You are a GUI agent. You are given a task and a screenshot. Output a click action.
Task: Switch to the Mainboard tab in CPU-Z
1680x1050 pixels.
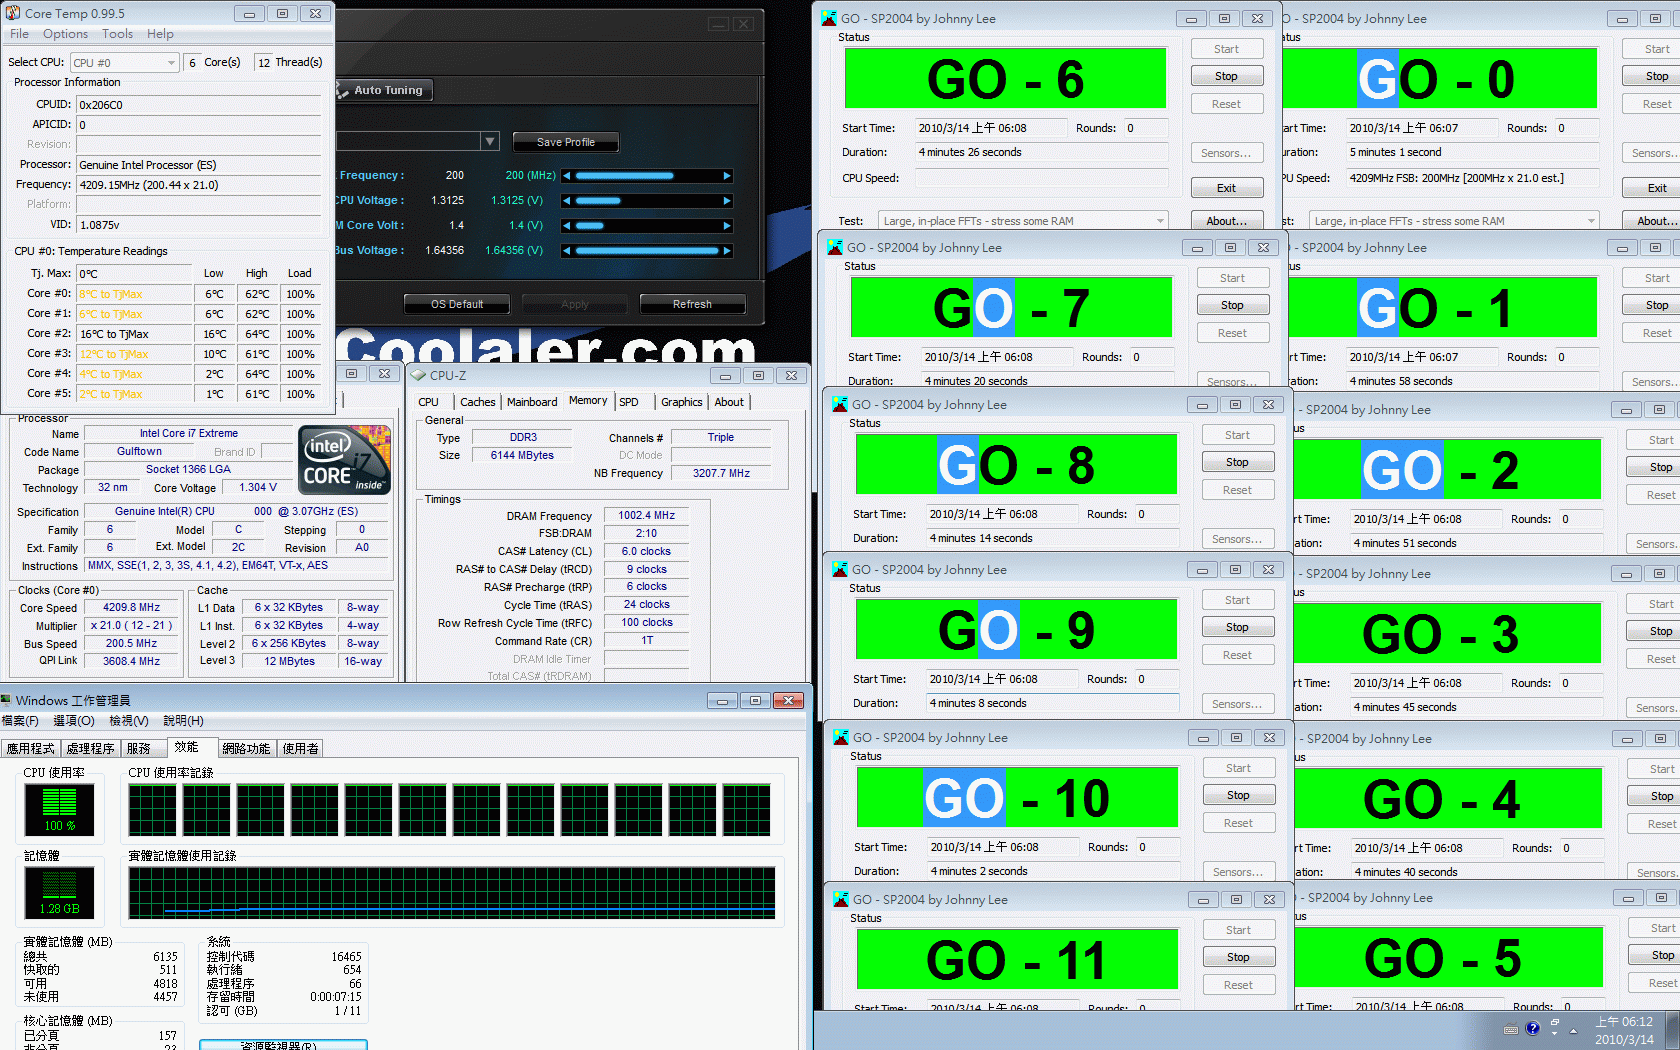(532, 402)
